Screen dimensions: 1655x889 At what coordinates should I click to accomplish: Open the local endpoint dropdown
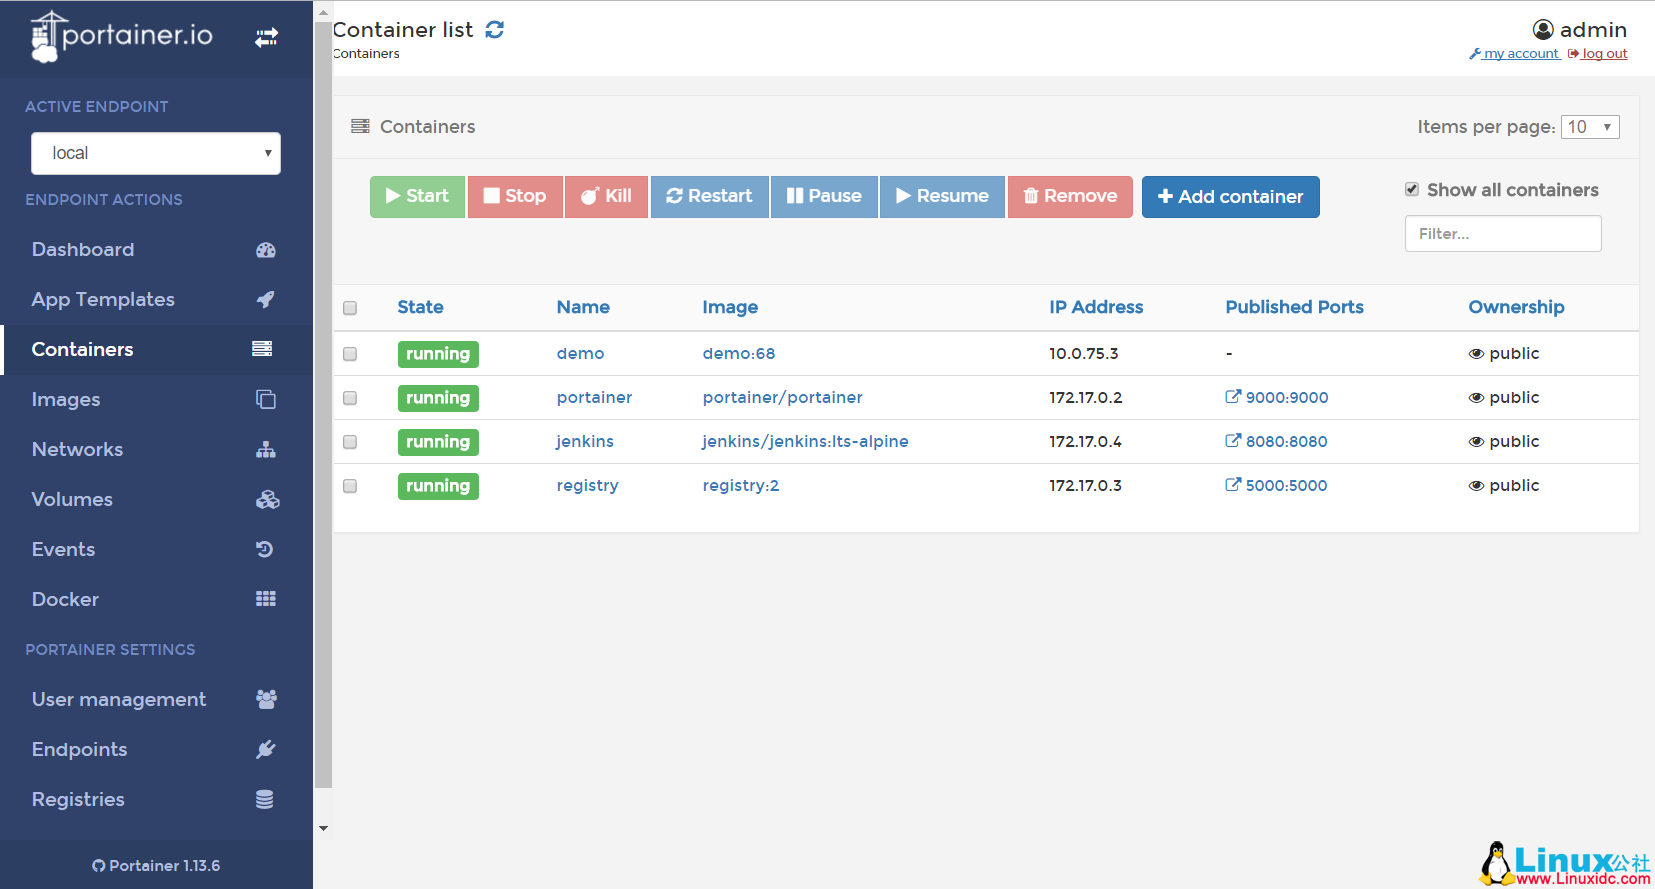coord(156,153)
